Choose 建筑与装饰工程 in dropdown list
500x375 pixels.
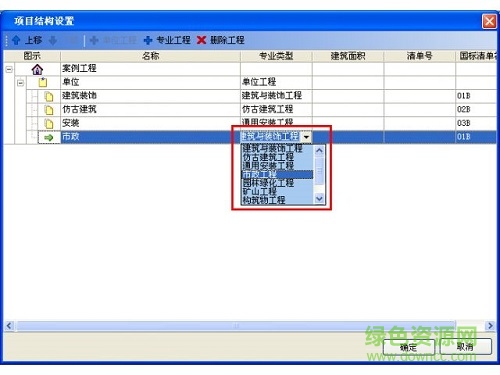point(277,148)
